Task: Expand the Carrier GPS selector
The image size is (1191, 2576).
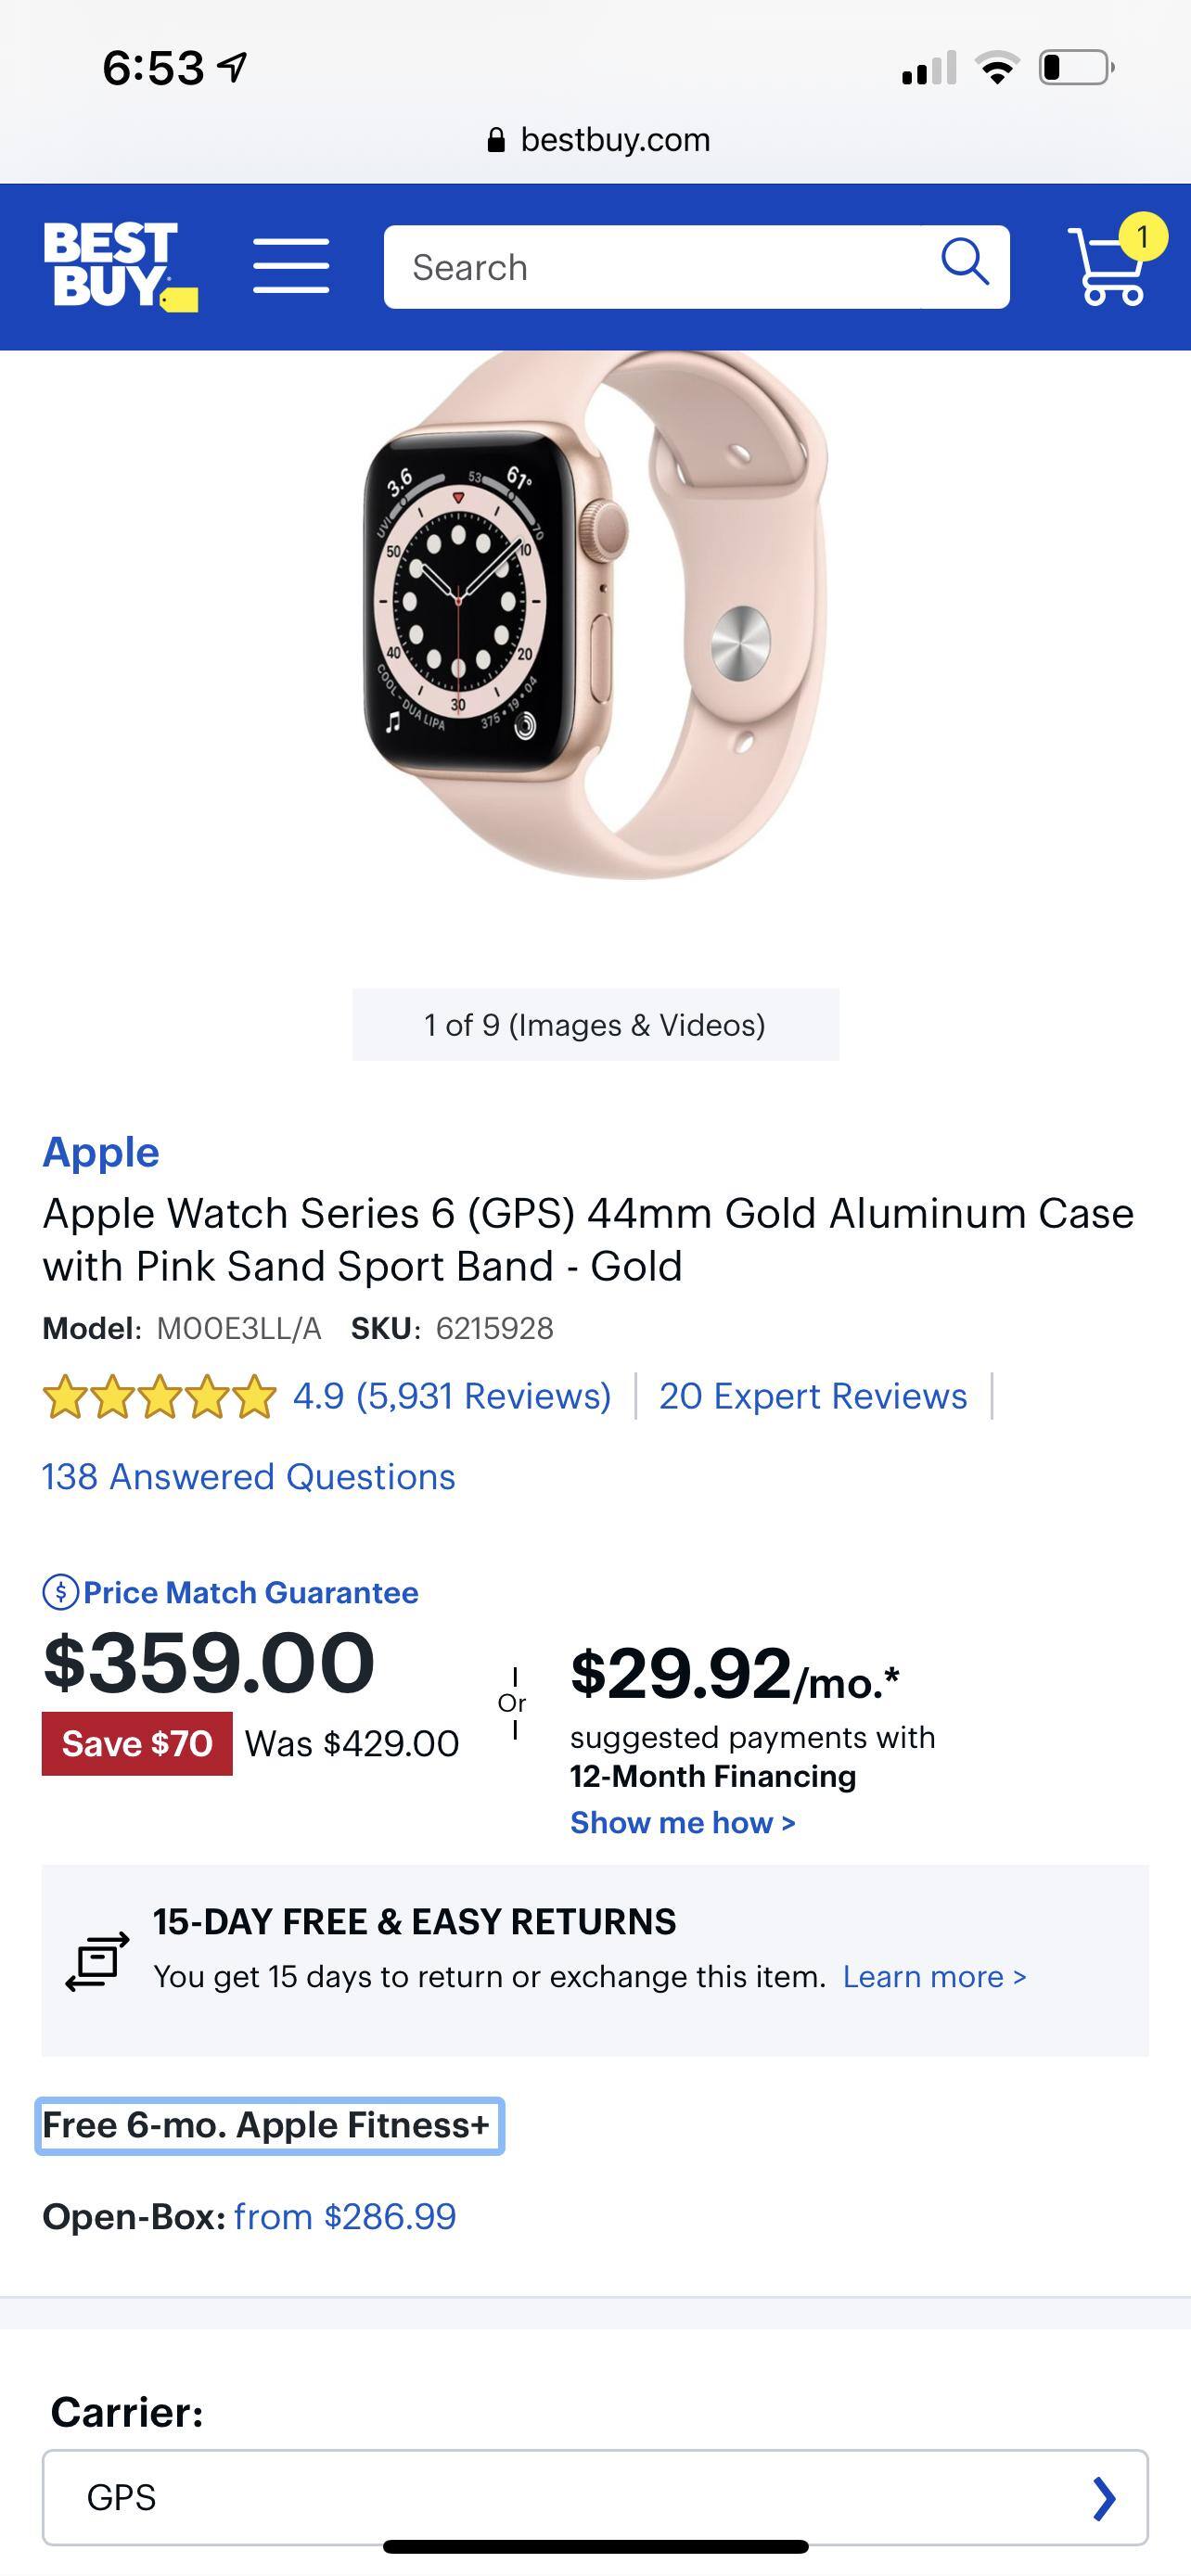Action: (x=594, y=2496)
